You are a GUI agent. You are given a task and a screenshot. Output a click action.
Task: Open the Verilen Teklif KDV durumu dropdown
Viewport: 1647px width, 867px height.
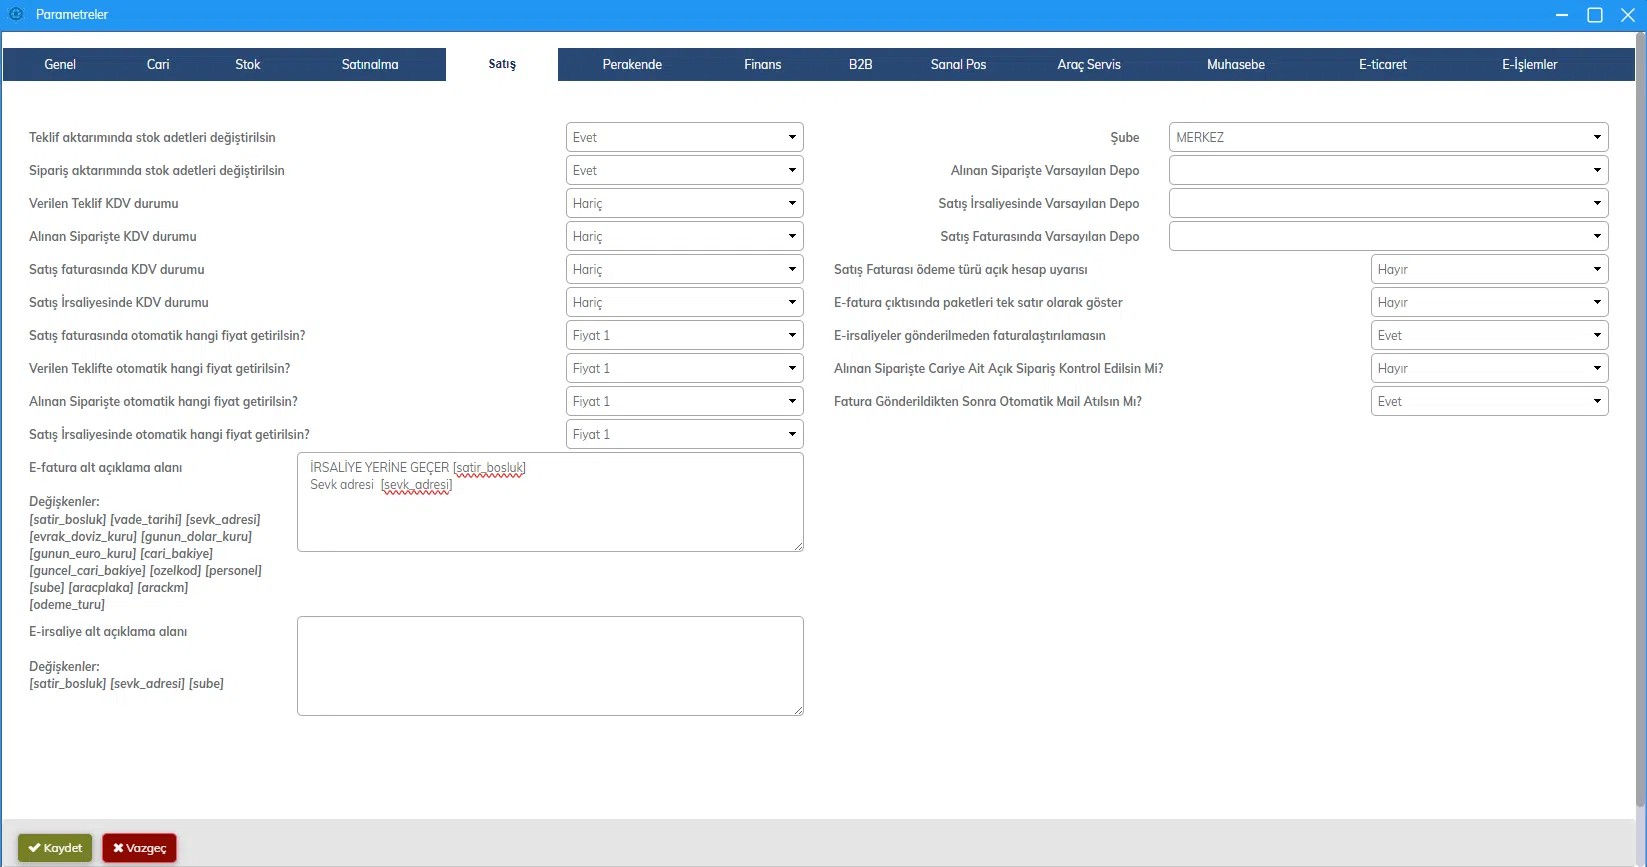tap(684, 203)
